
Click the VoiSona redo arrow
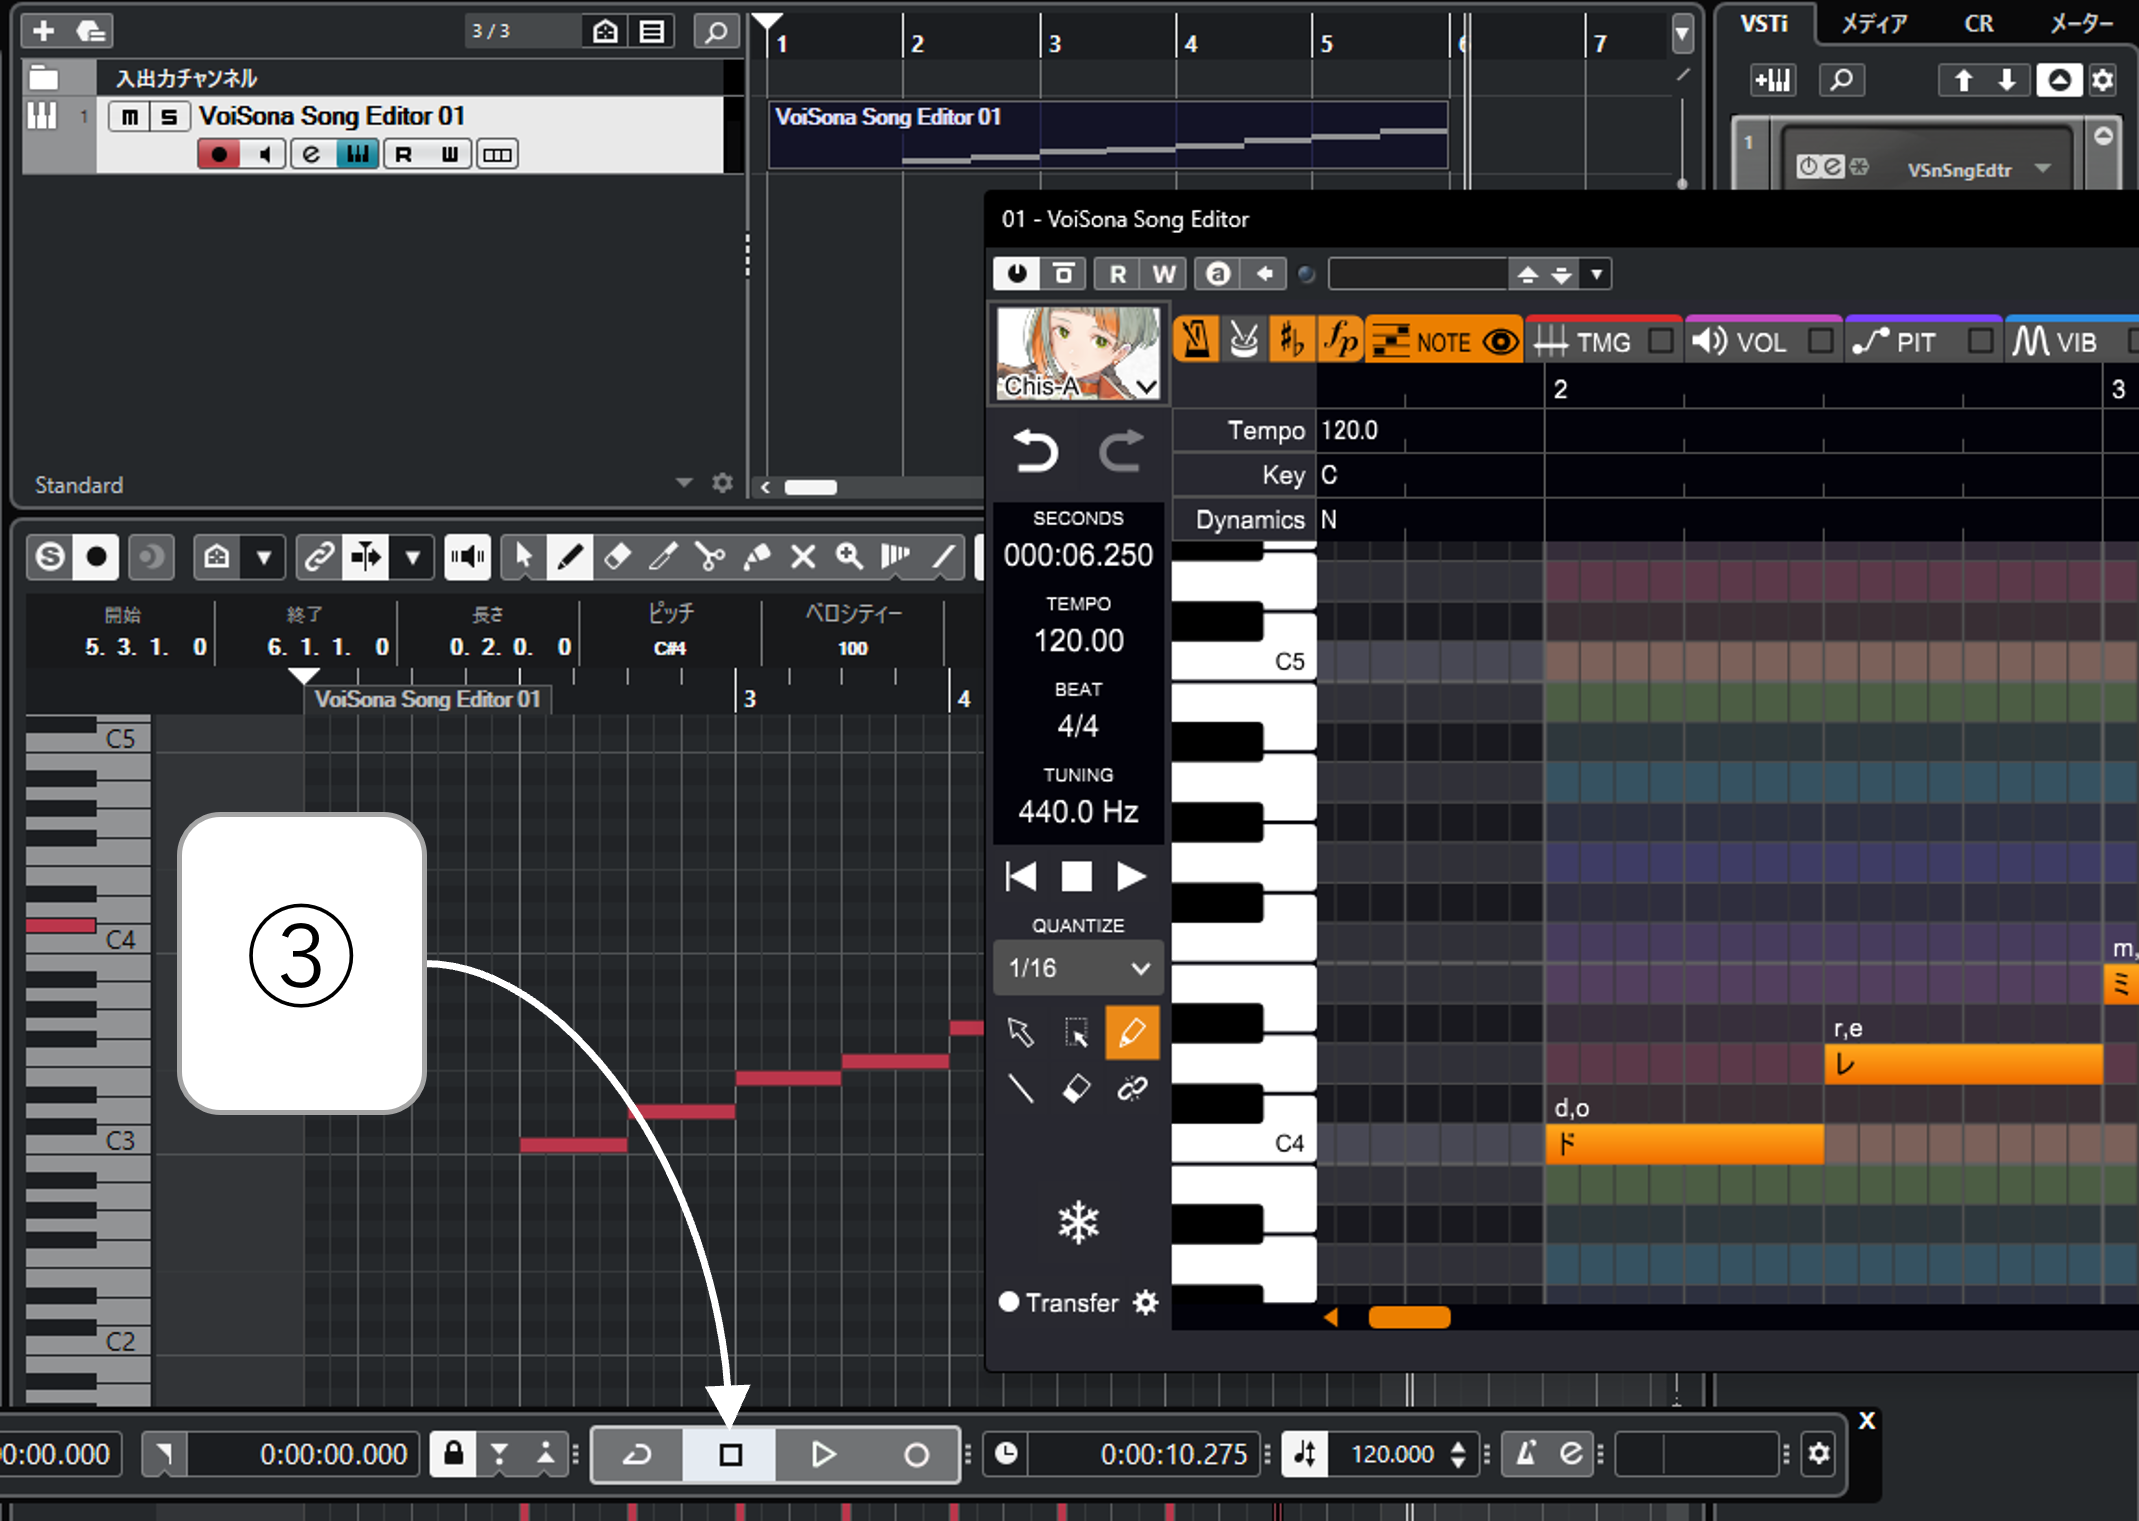point(1121,451)
